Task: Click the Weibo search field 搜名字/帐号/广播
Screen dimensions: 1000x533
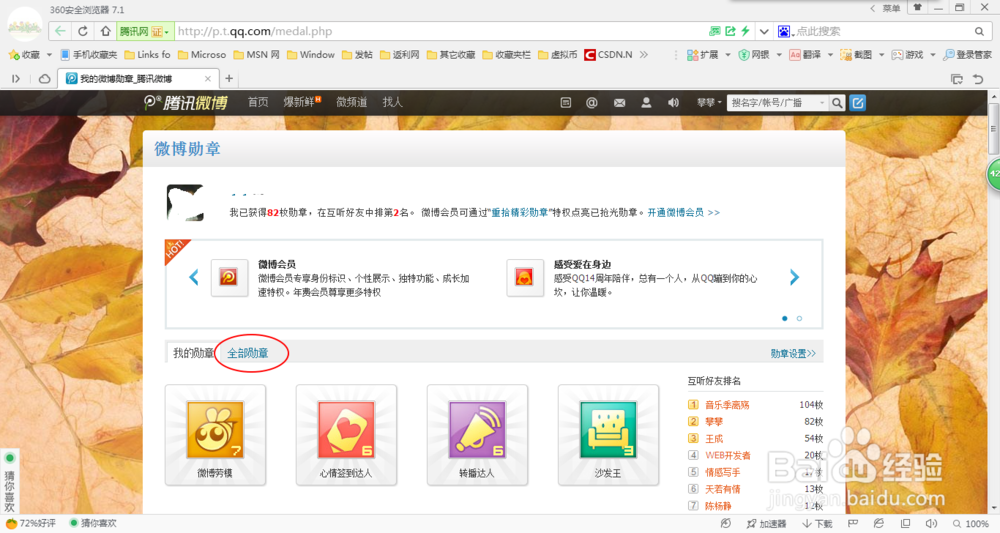Action: click(777, 103)
